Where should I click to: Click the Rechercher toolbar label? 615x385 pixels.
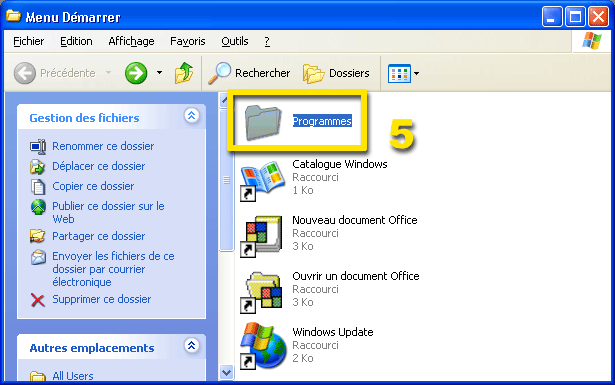262,73
